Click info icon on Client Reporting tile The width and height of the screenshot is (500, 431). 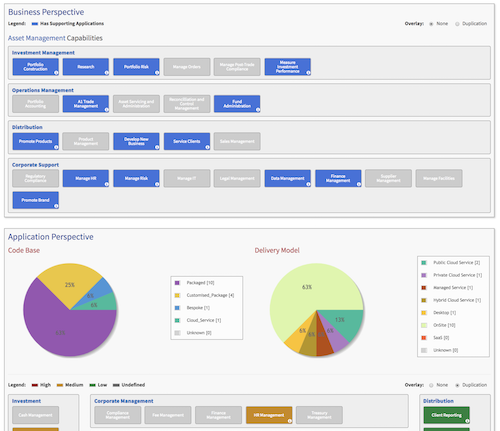(x=467, y=421)
